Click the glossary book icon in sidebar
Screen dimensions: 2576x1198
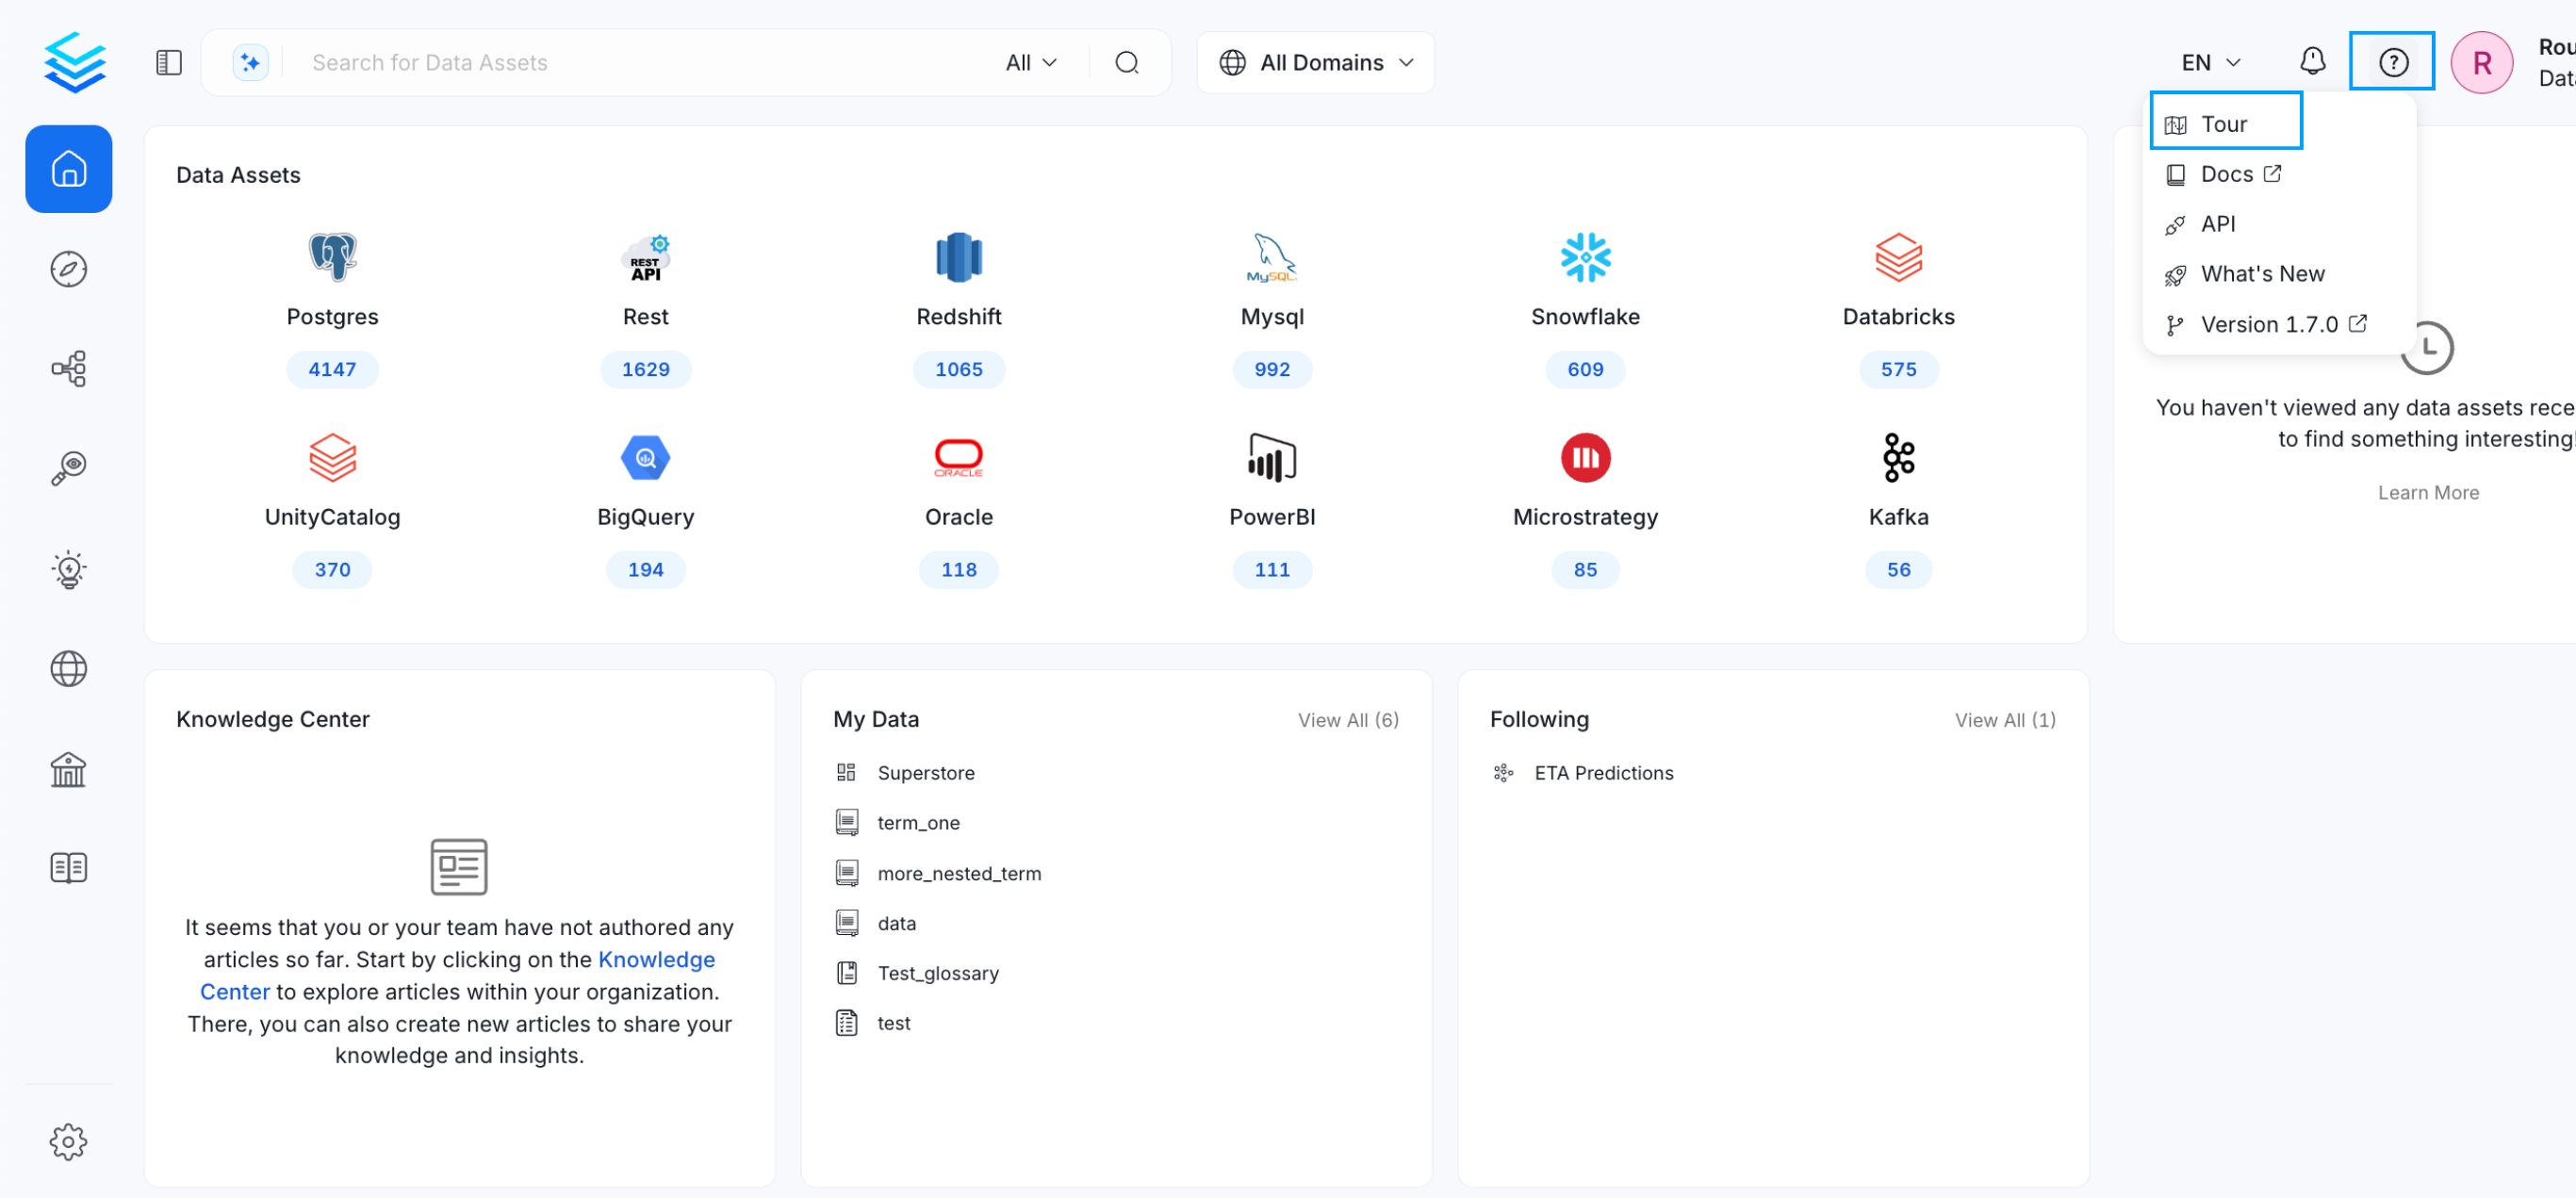68,867
